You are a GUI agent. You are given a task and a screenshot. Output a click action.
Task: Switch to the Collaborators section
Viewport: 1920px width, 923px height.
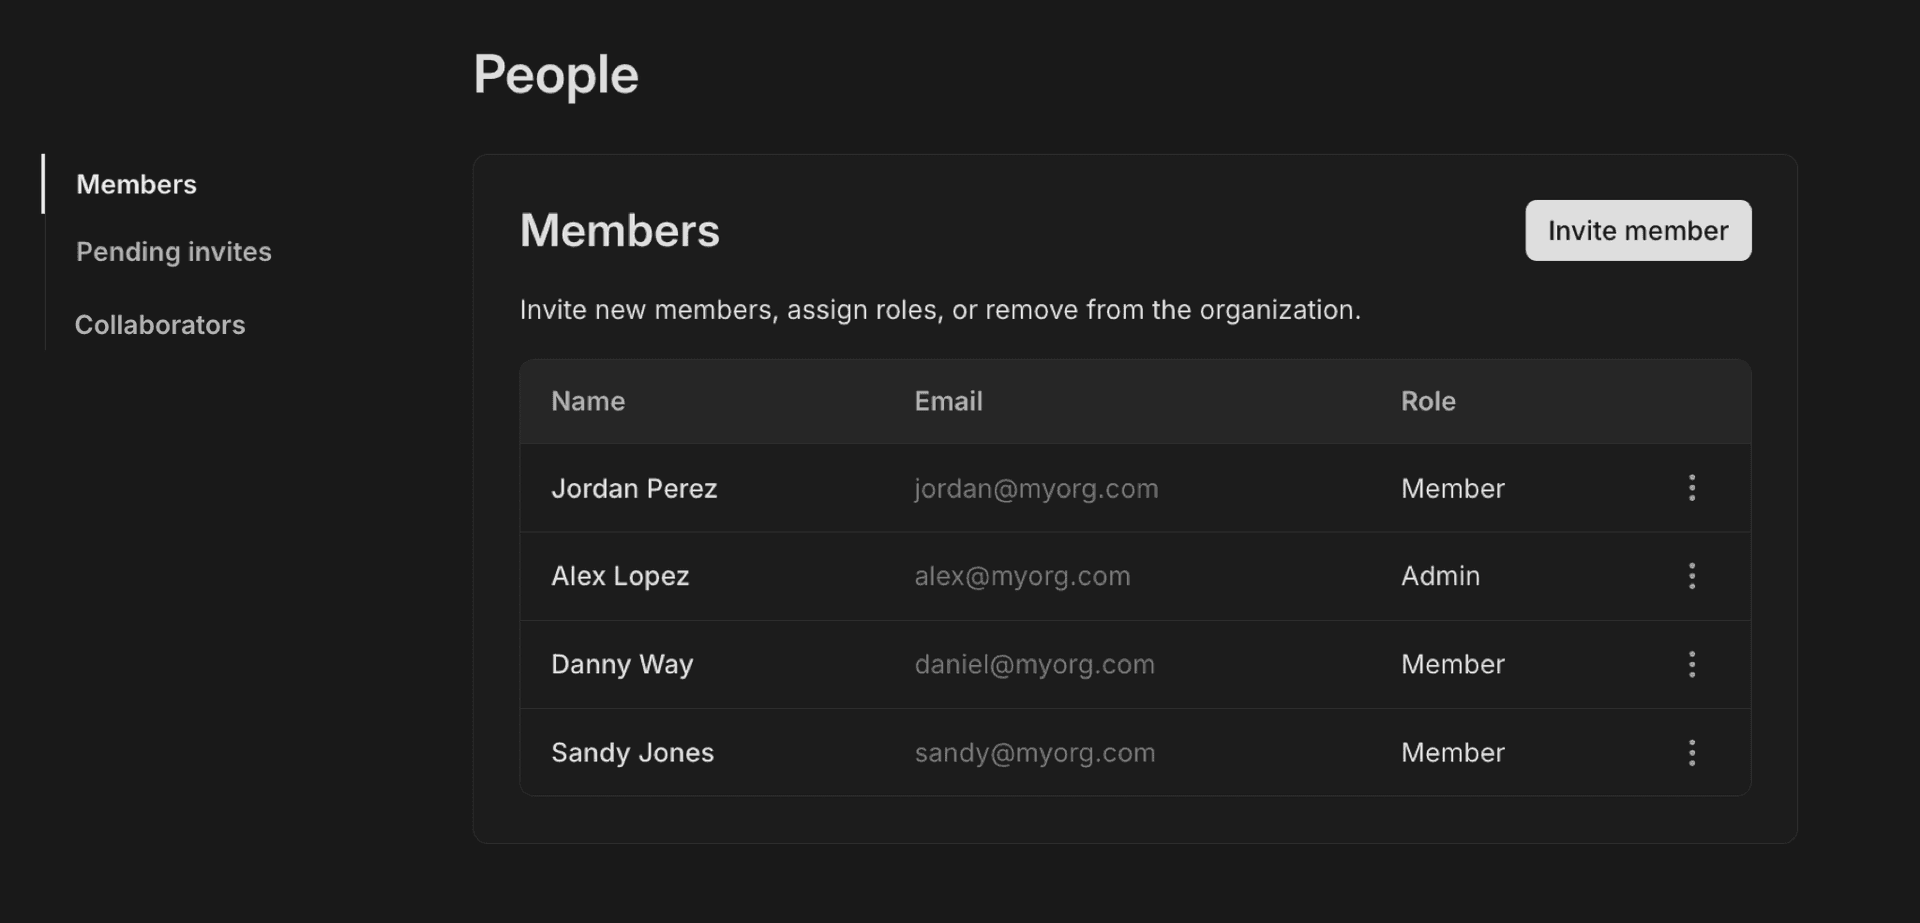pos(159,324)
